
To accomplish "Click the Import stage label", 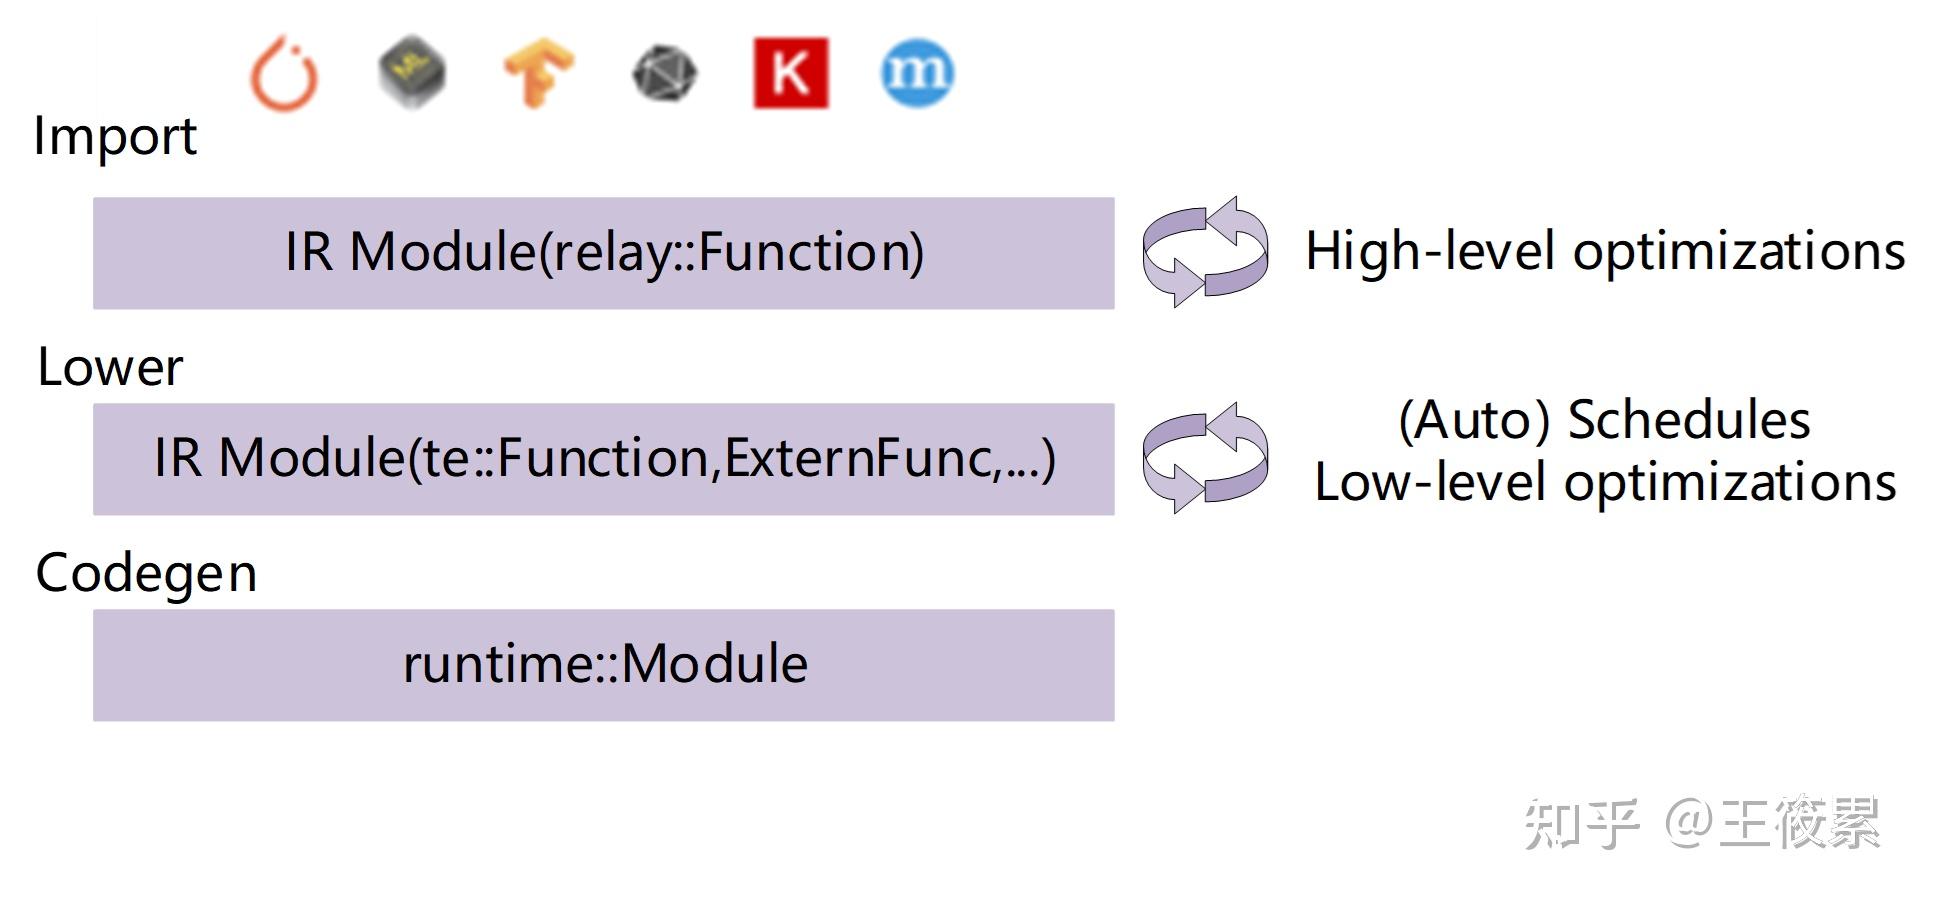I will coord(115,136).
